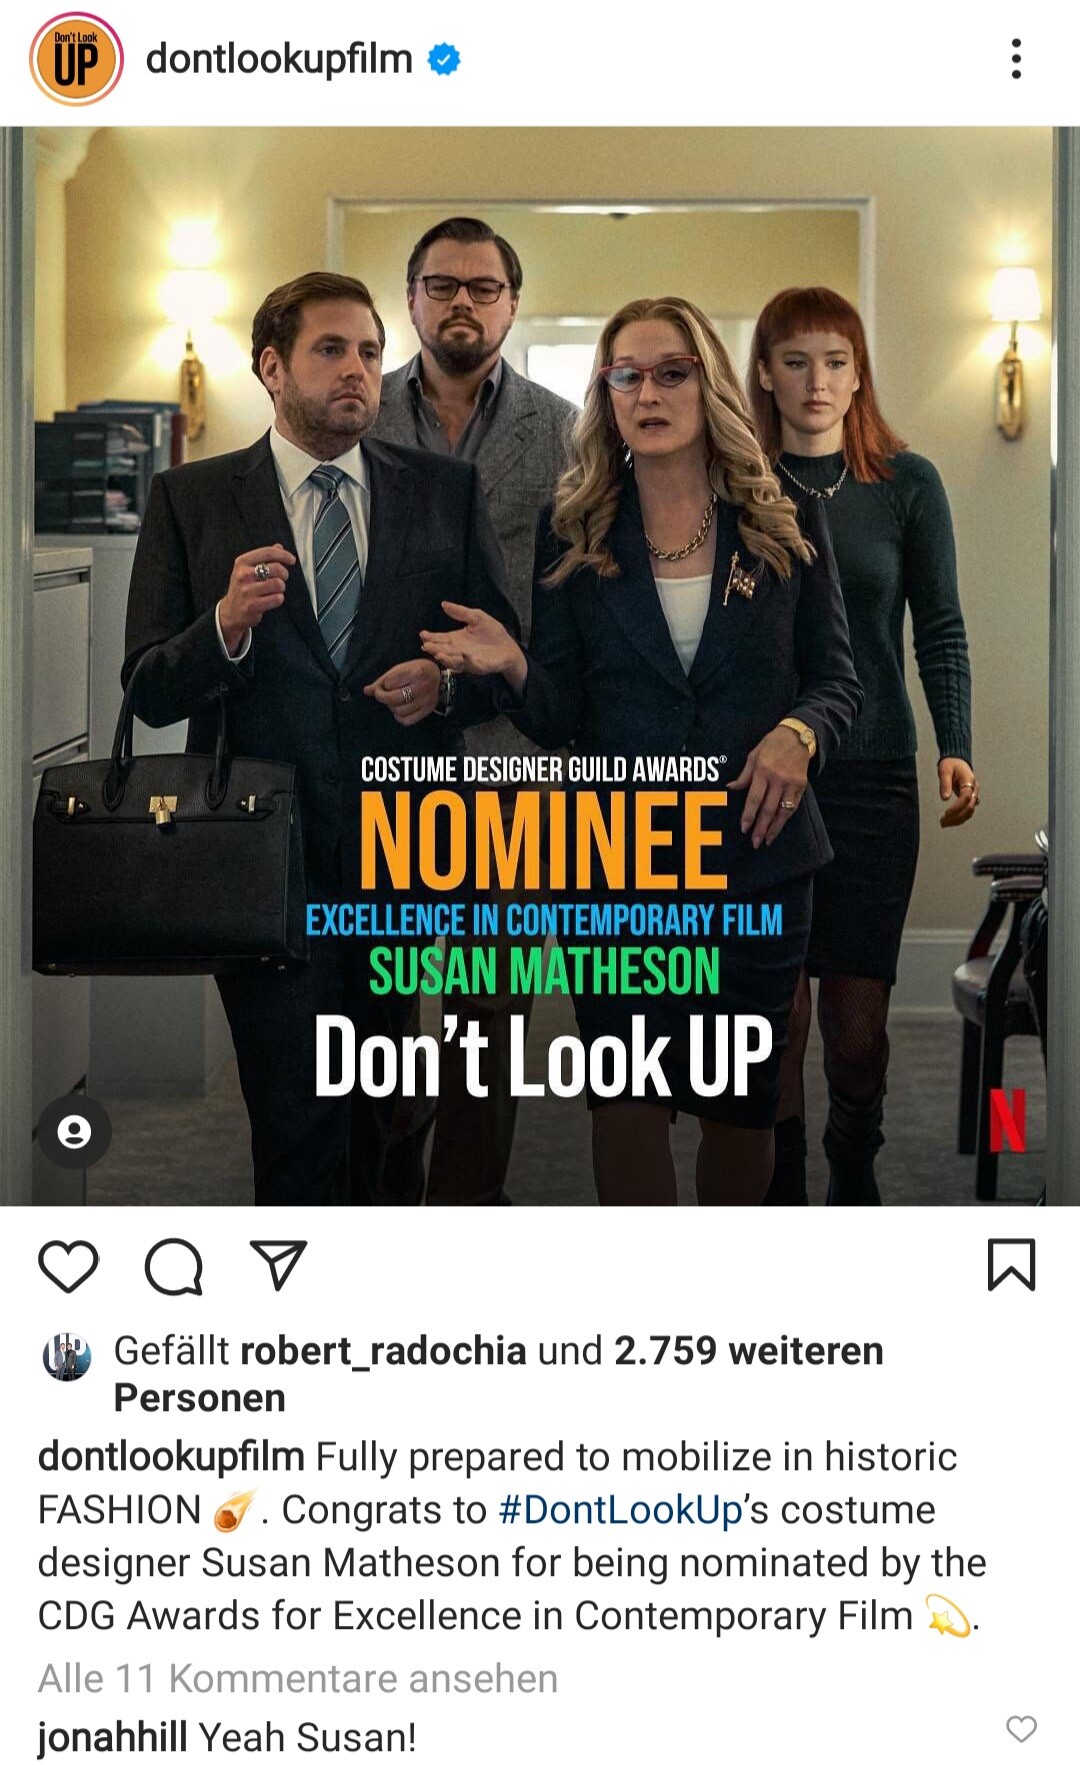Open comments via the speech bubble icon
1080x1765 pixels.
click(x=174, y=1266)
